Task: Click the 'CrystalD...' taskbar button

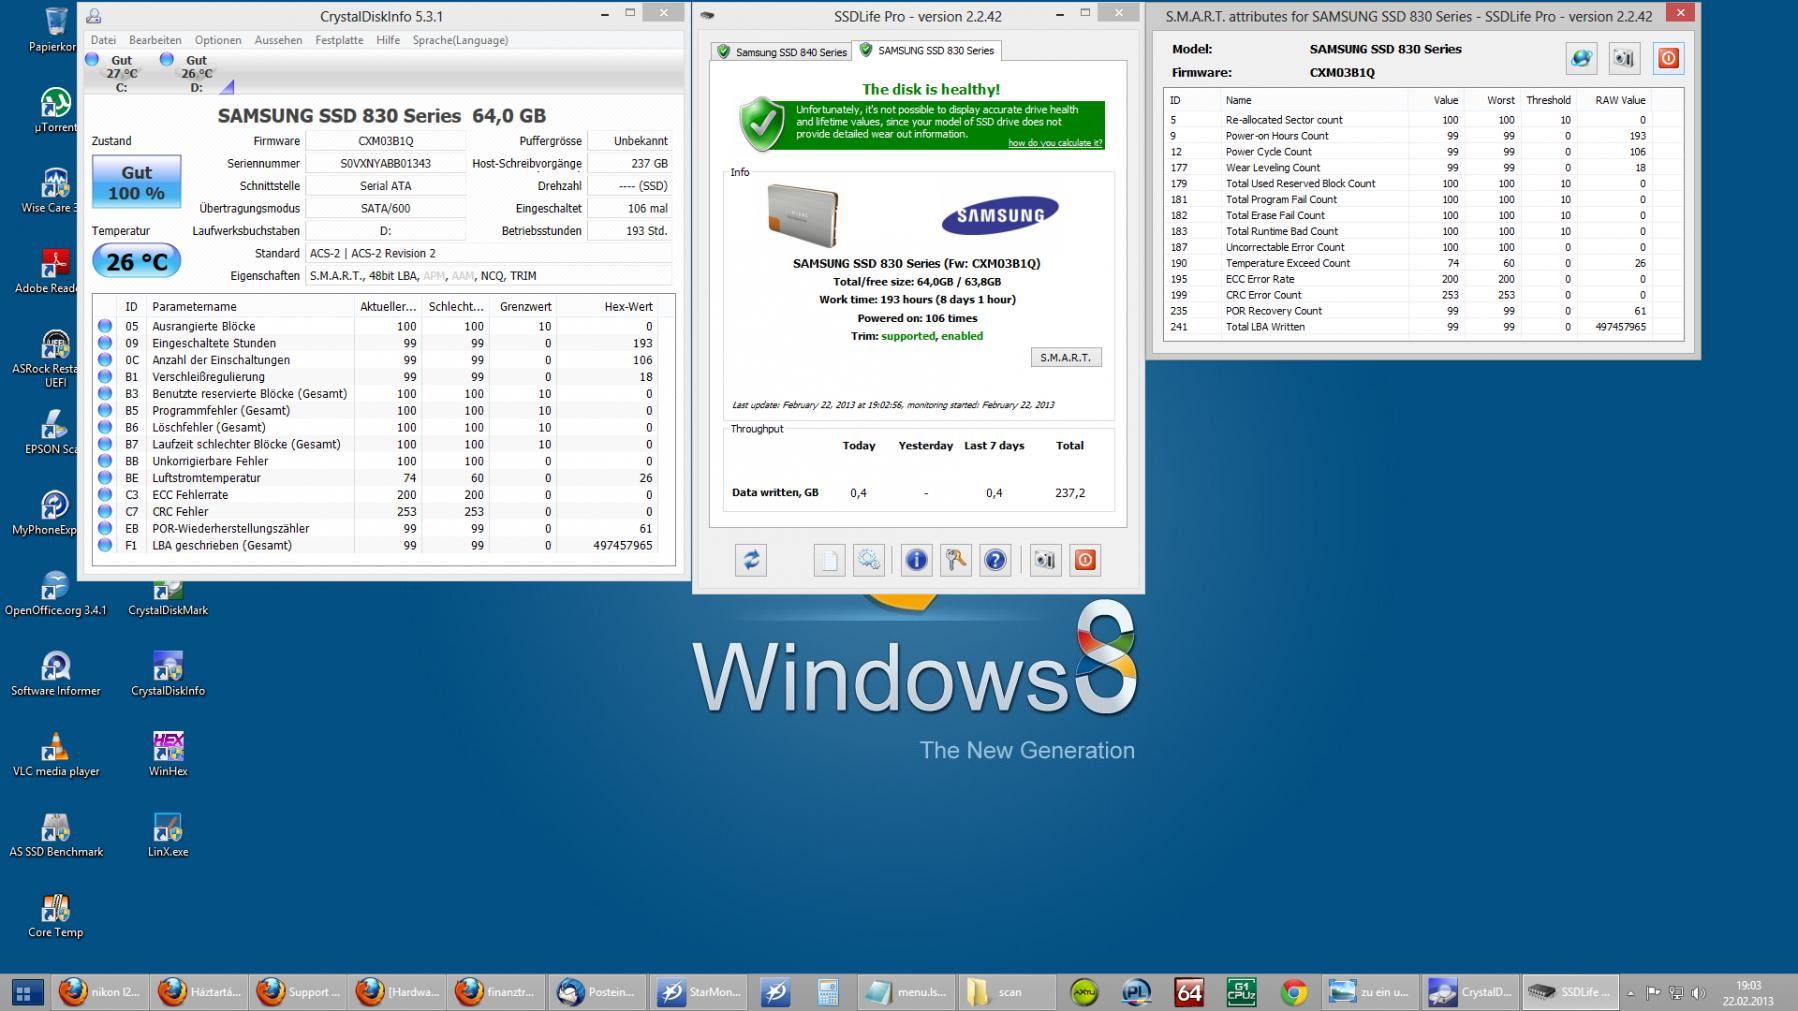Action: point(1472,992)
